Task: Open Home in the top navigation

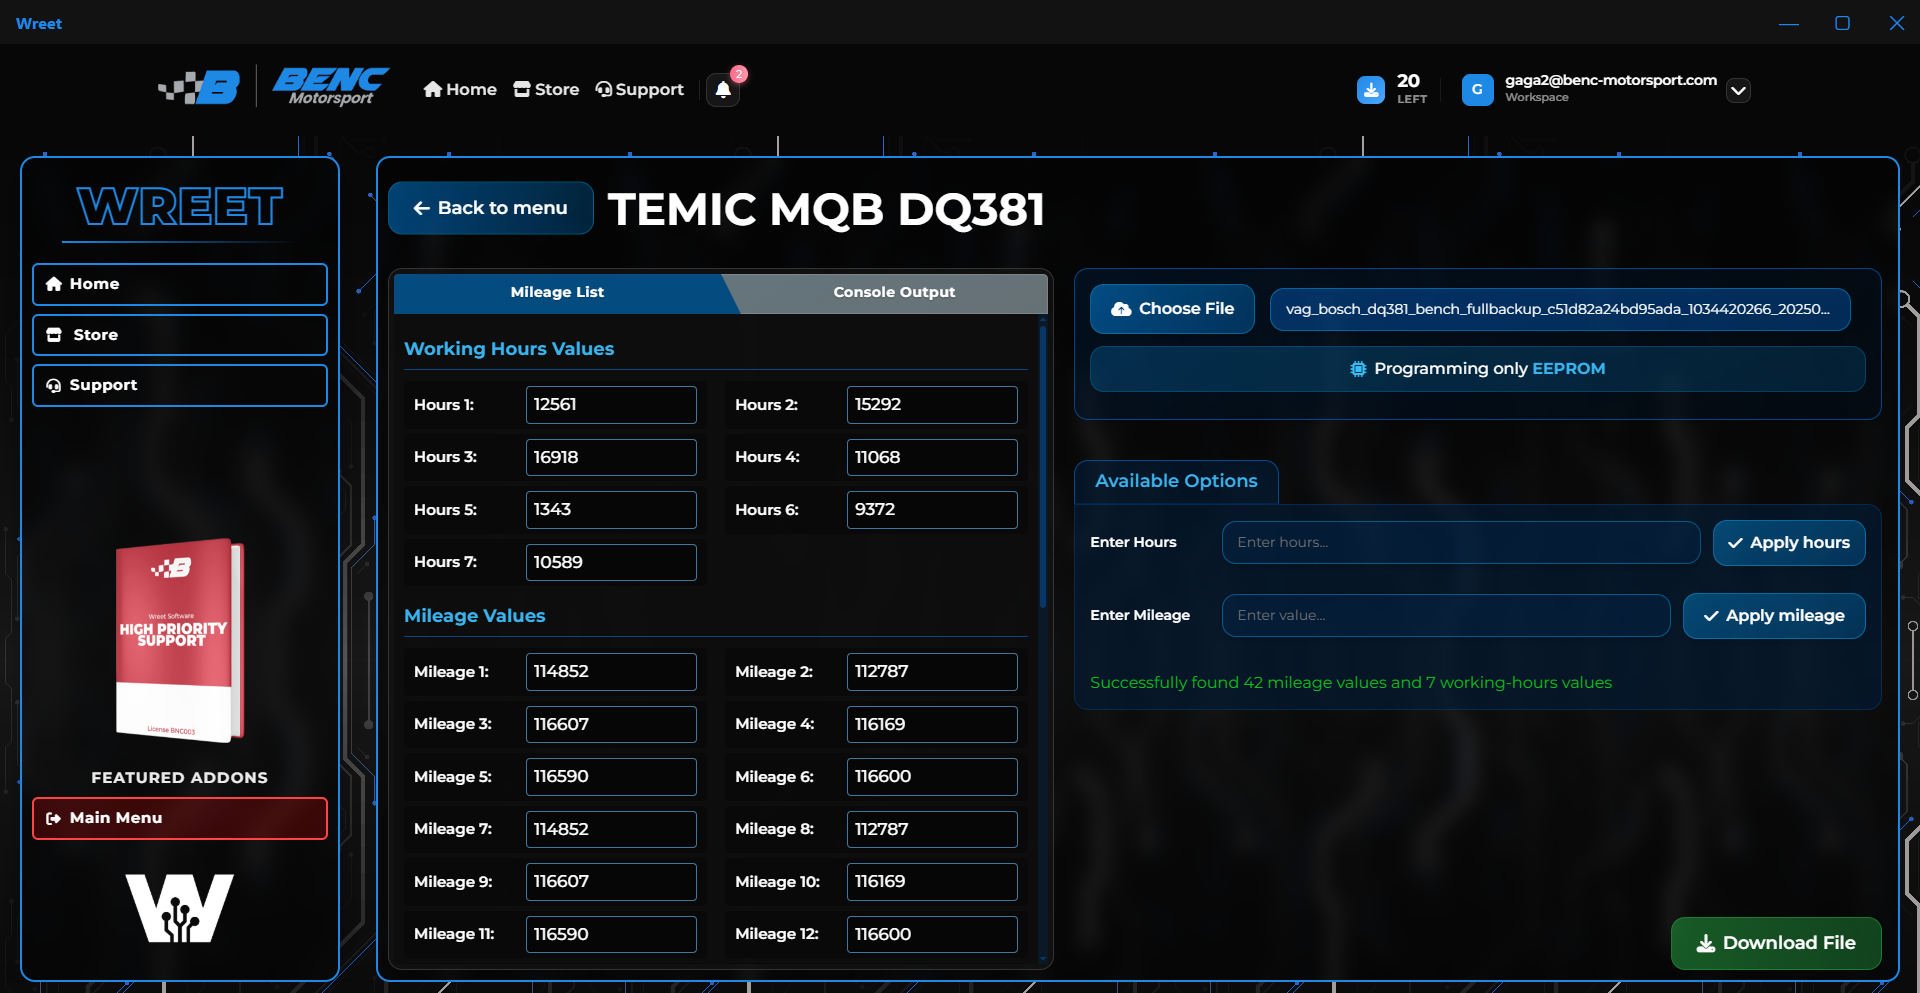Action: (460, 90)
